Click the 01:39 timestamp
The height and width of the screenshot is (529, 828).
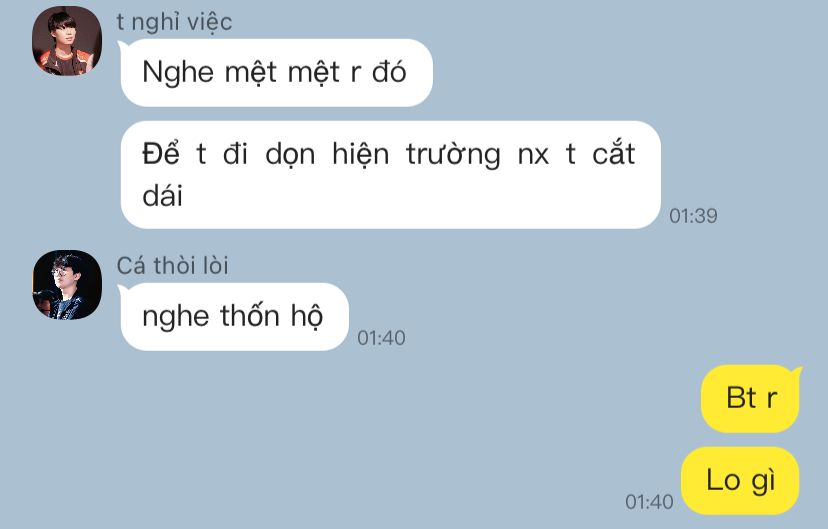coord(693,216)
